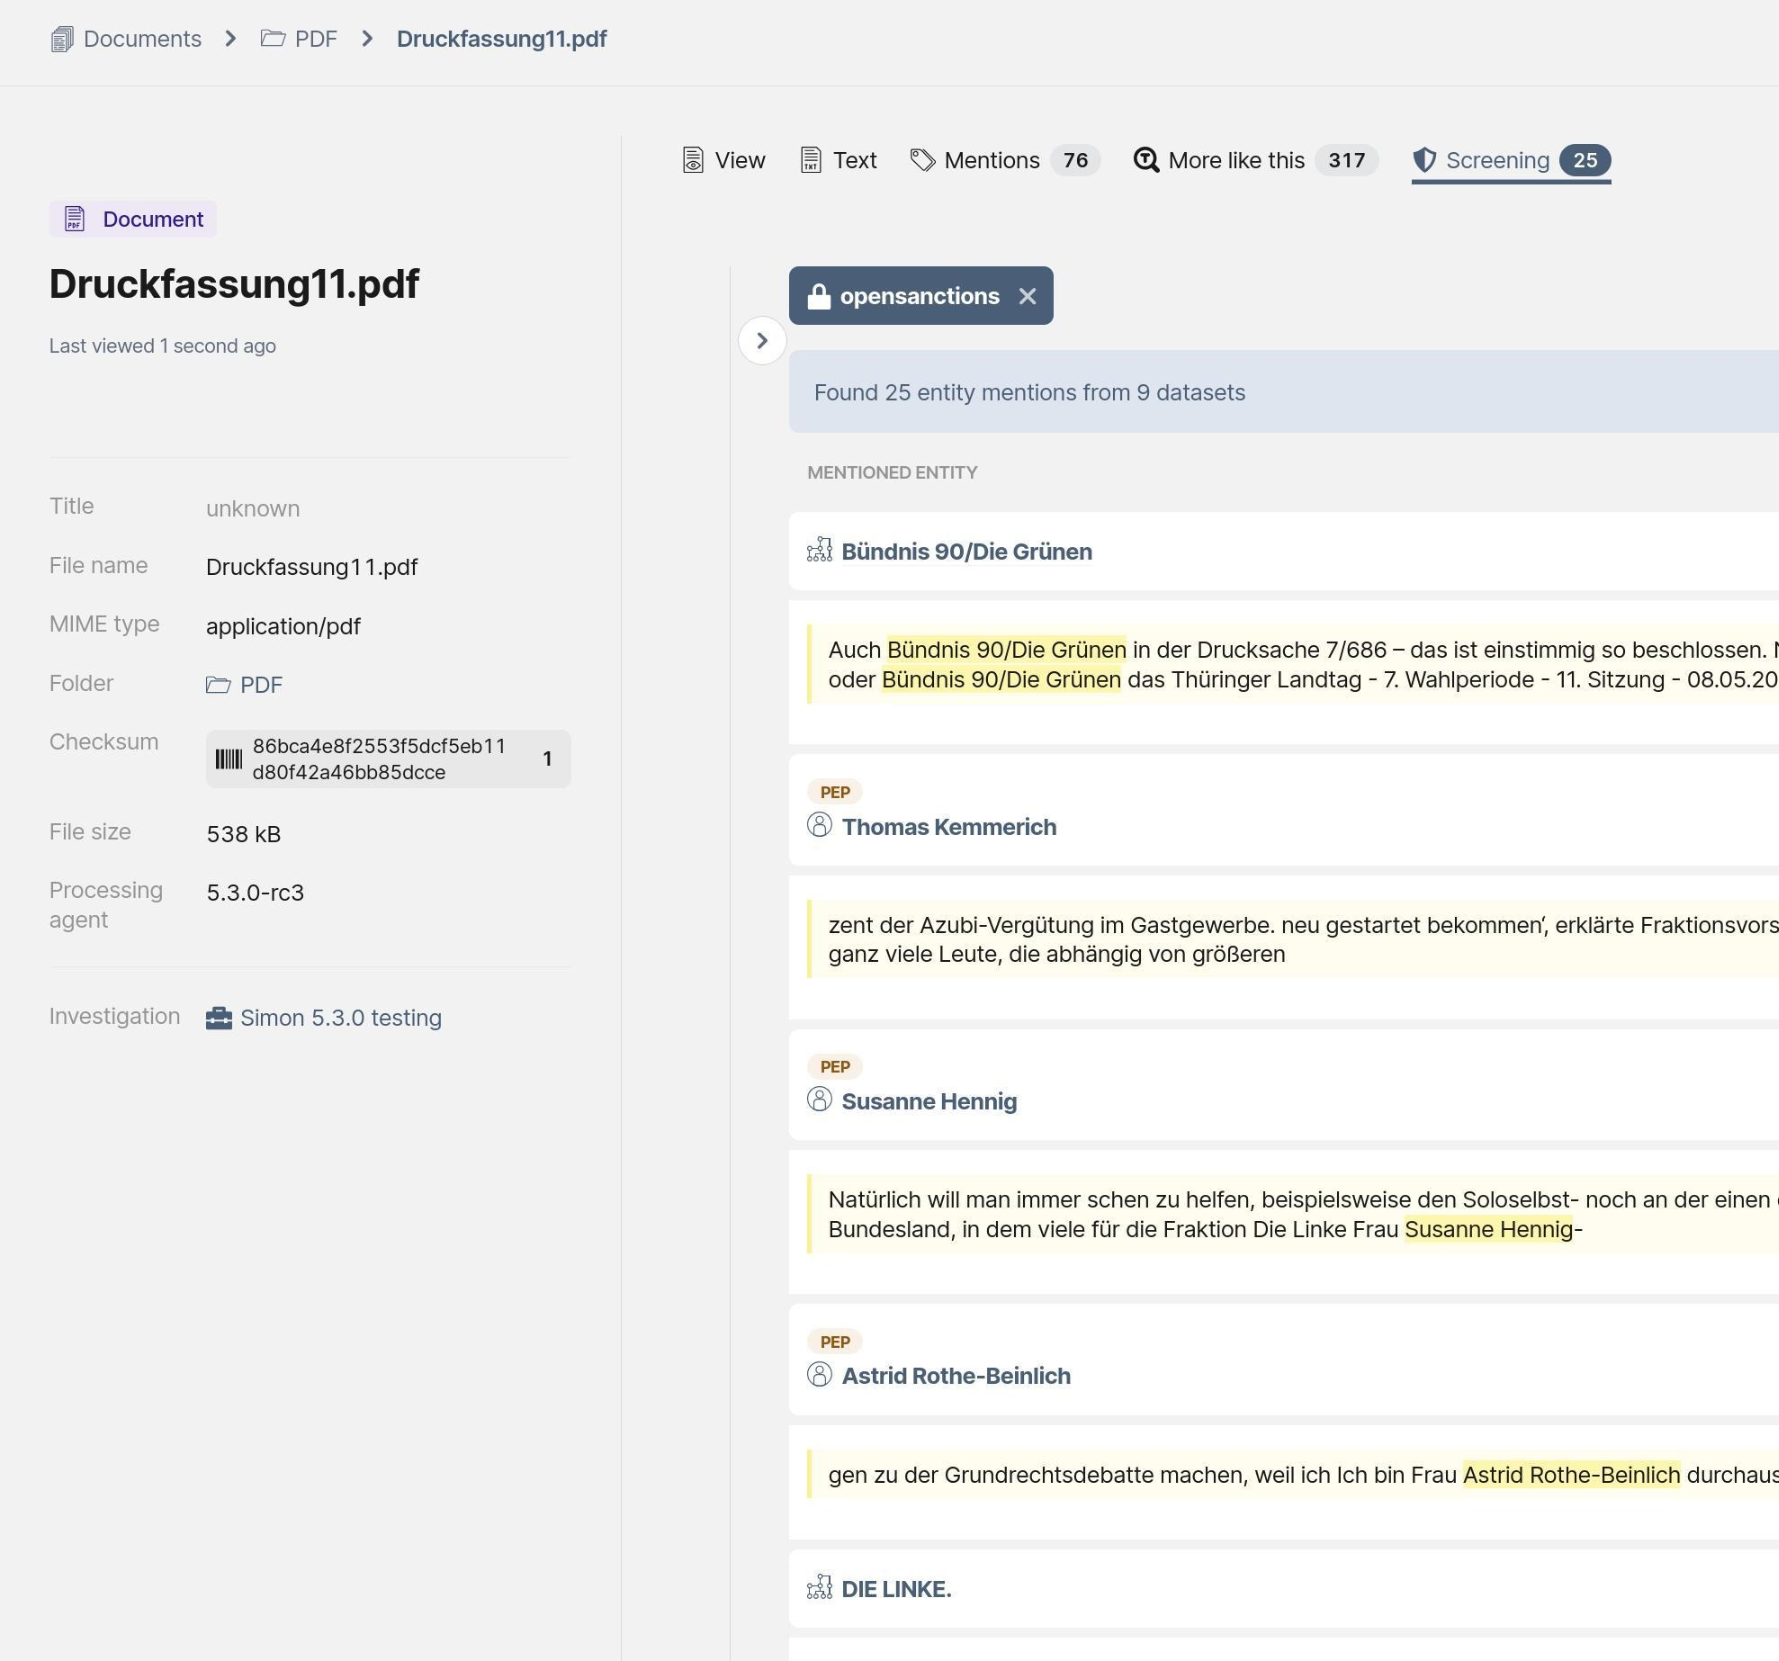
Task: Click the person icon beside Susanne Hennig
Action: pos(819,1099)
